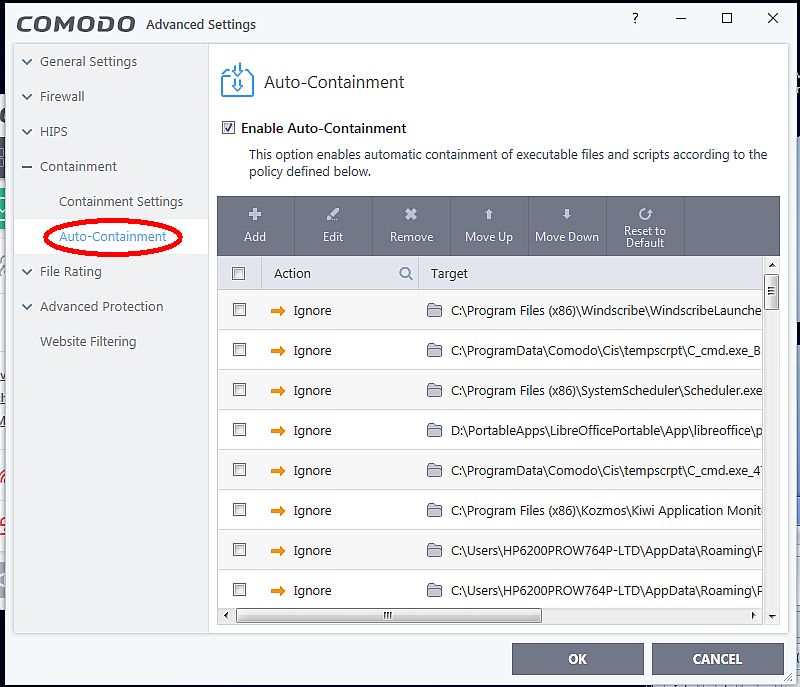Click the SystemScheduler Scheduler.exe target row
Viewport: 800px width, 687px height.
coord(606,390)
